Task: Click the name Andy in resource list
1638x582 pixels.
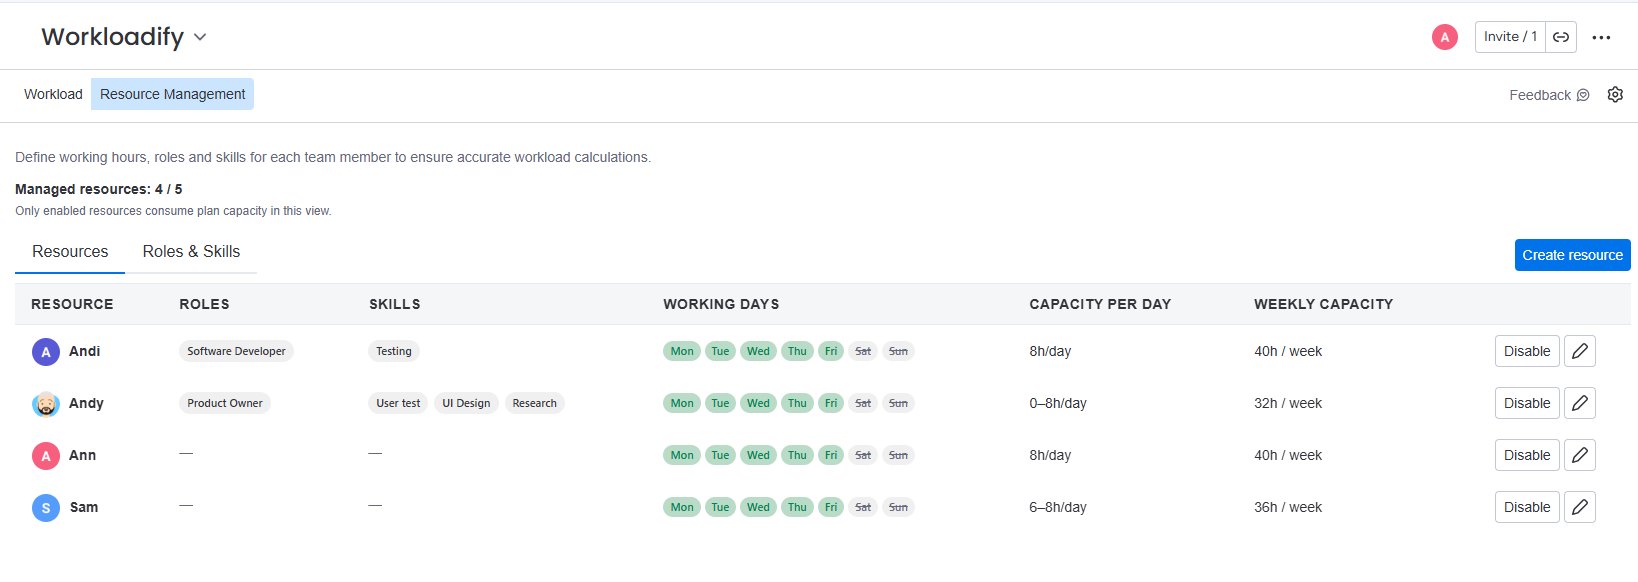Action: [x=86, y=403]
